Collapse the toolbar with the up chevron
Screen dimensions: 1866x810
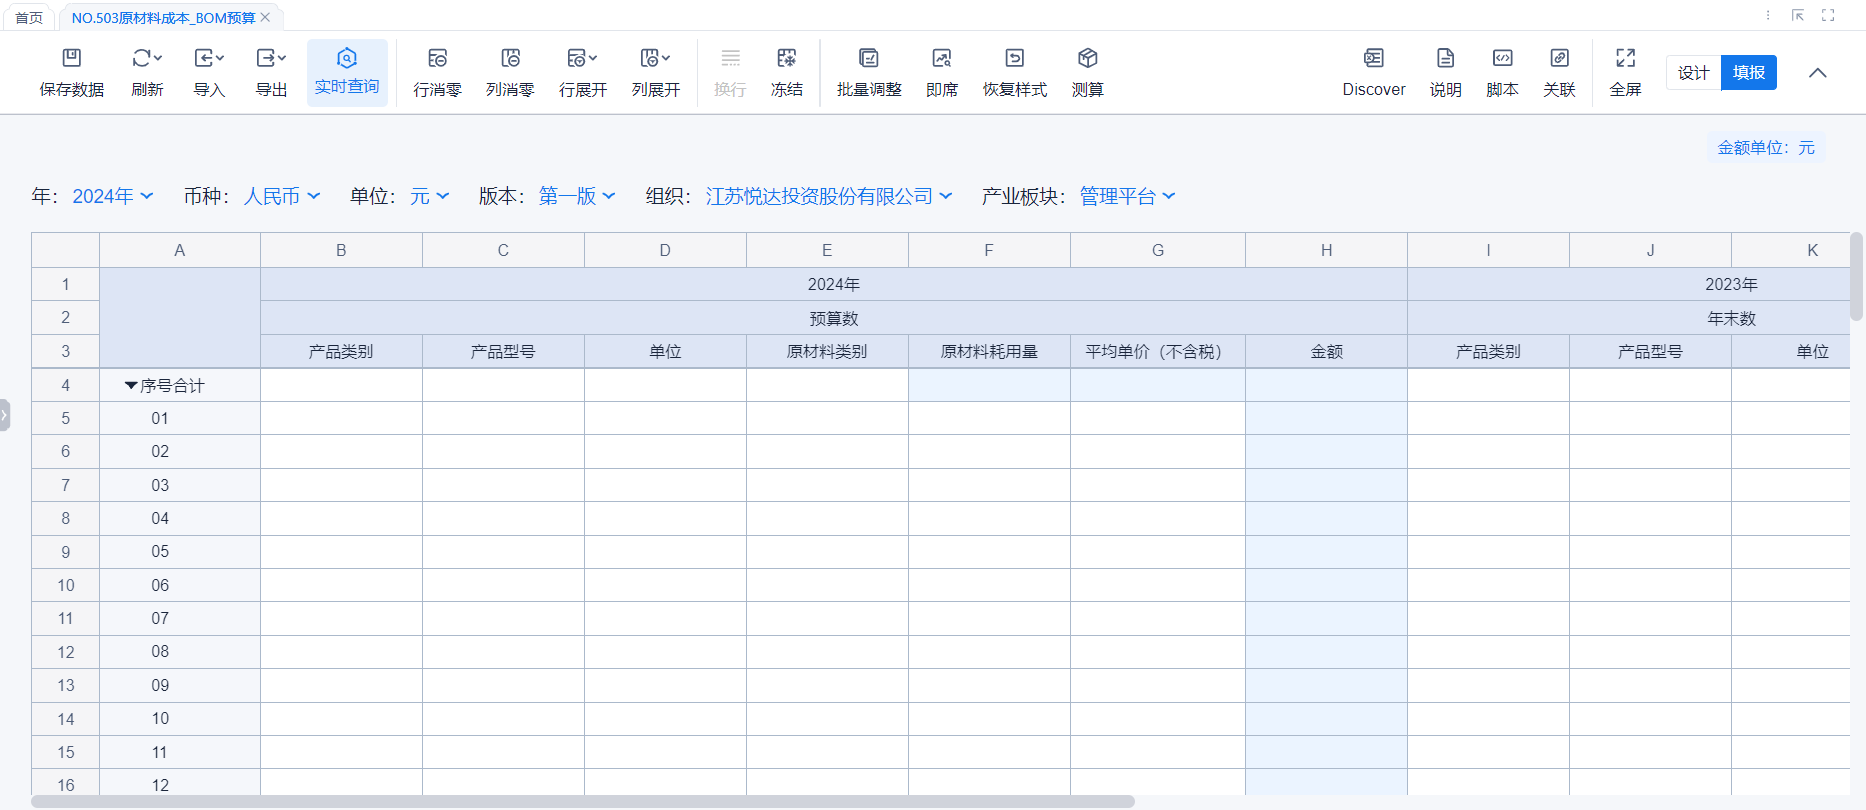point(1818,73)
